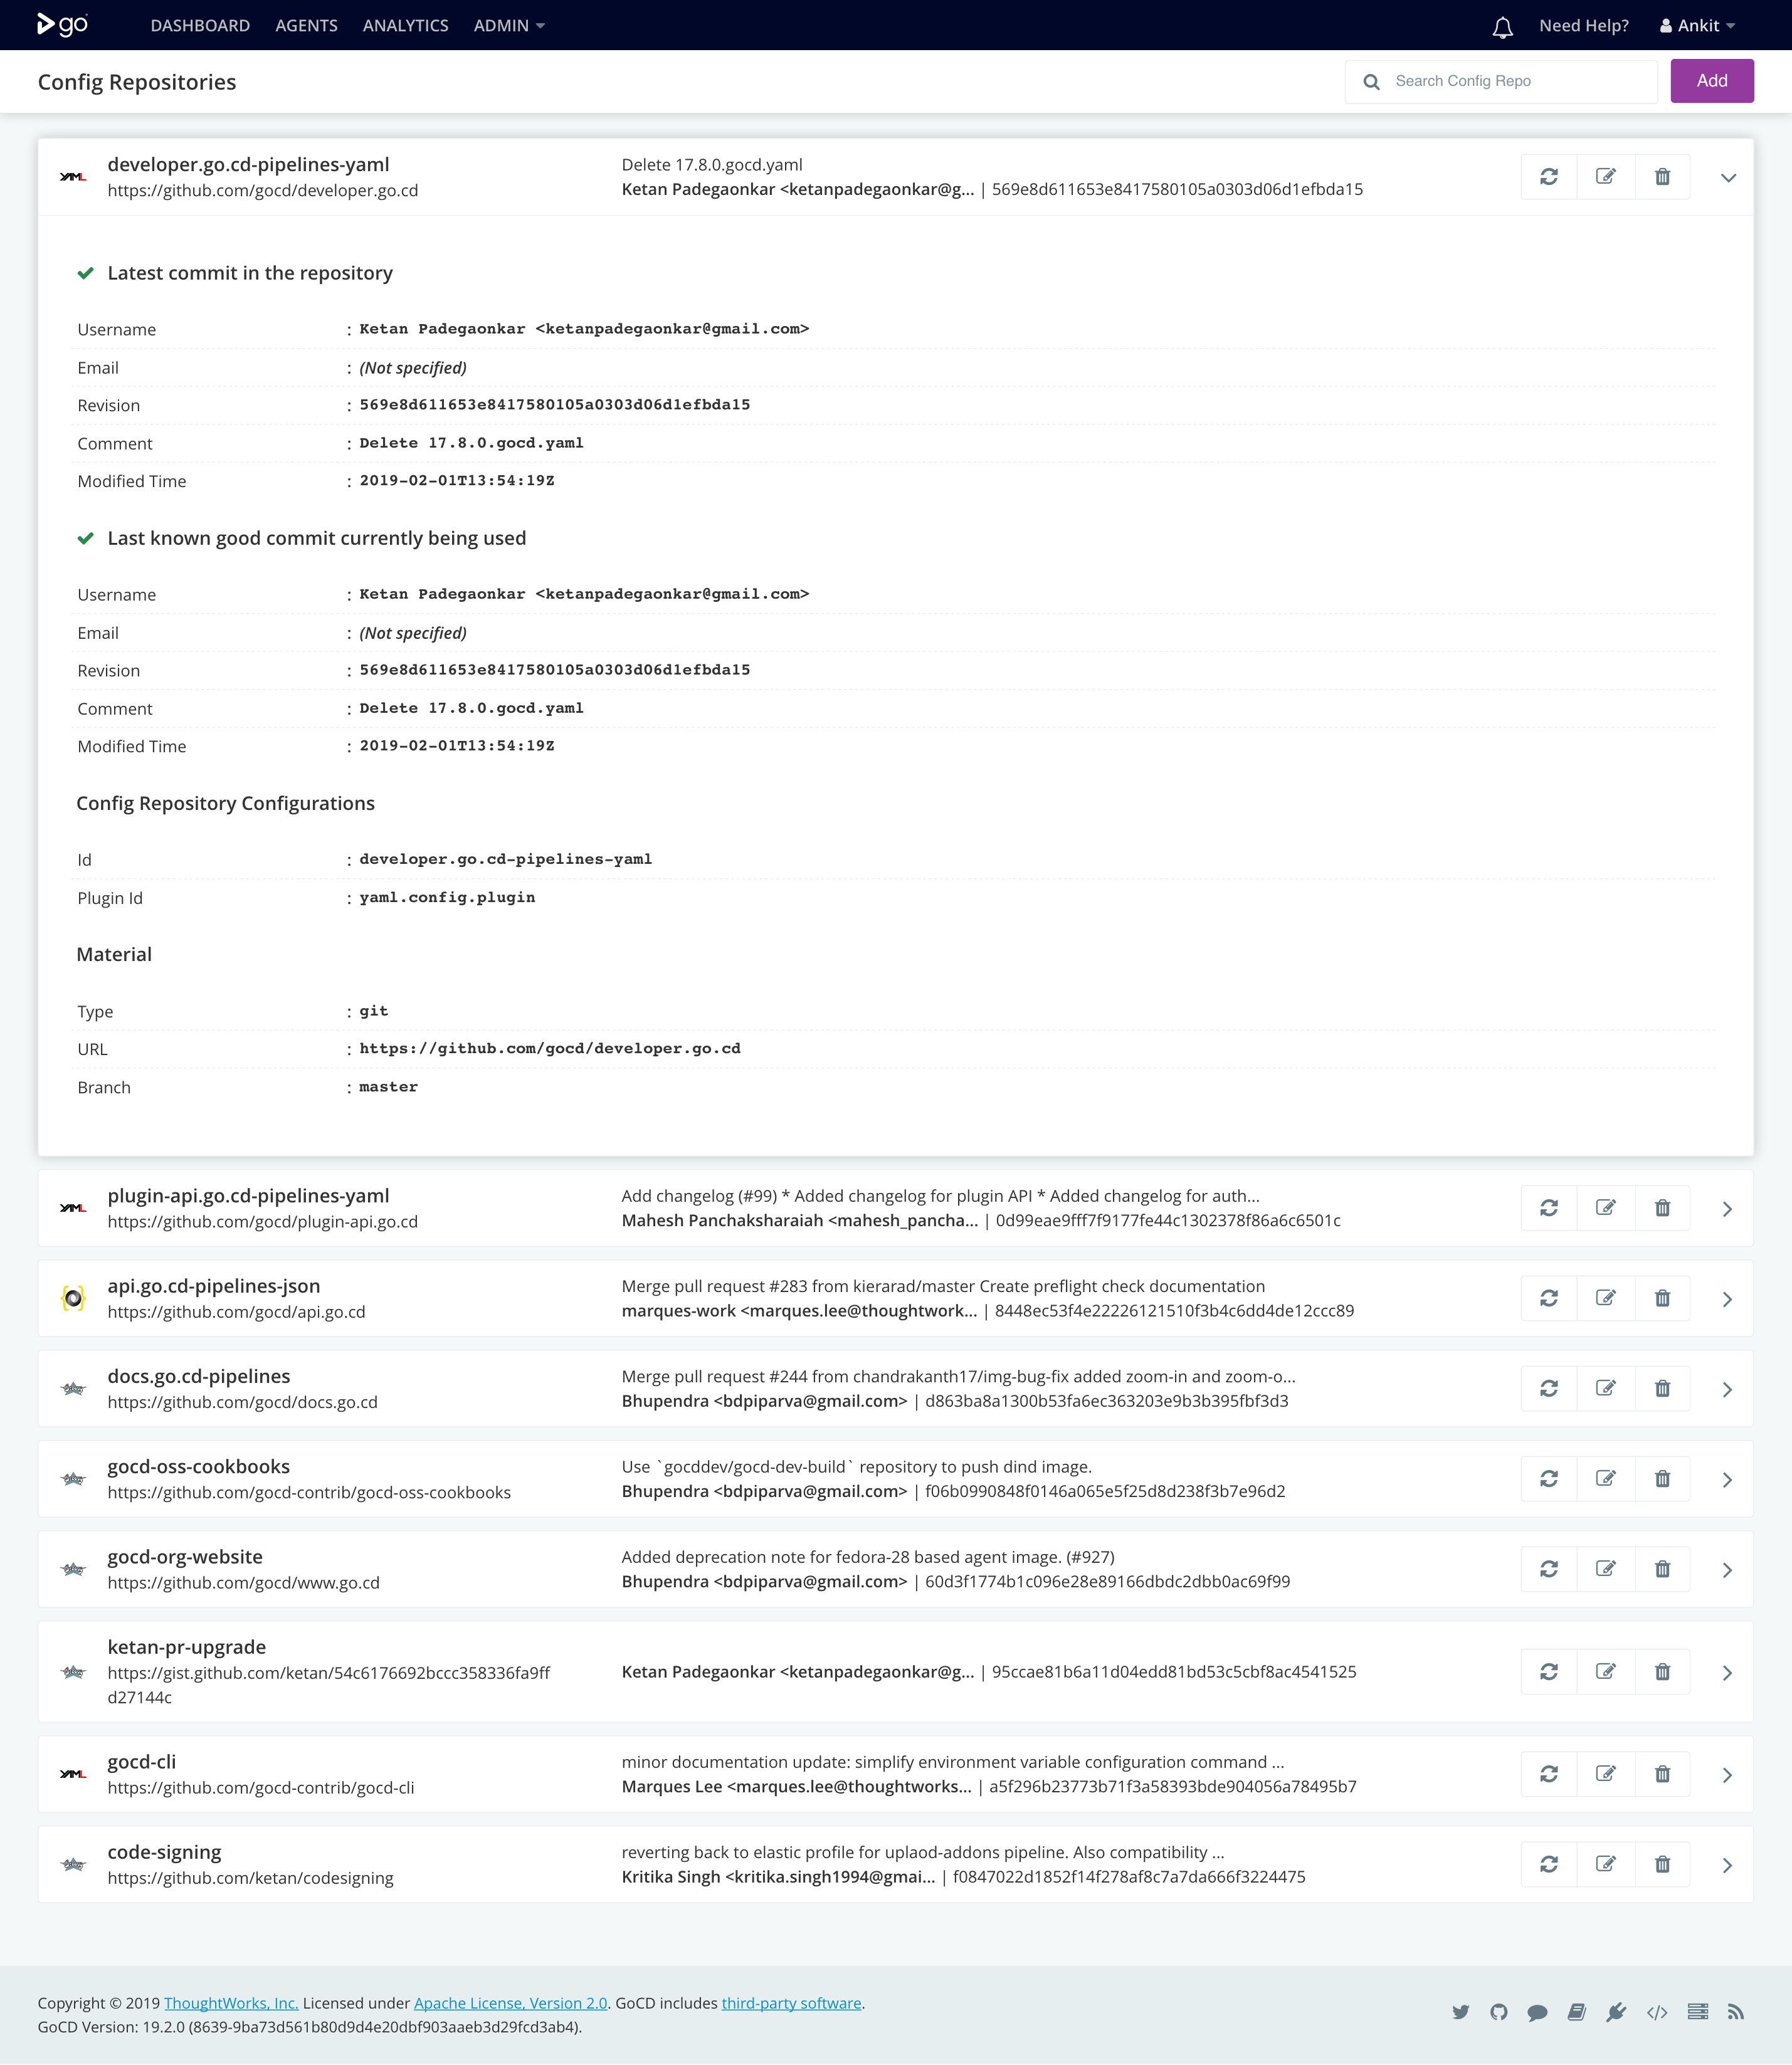1792x2065 pixels.
Task: Delete the api.go.cd-pipelines-json repo
Action: pyautogui.click(x=1662, y=1298)
